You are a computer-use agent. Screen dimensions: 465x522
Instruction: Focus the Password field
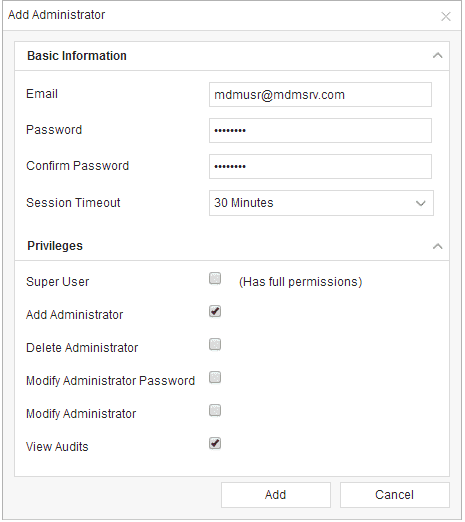320,130
